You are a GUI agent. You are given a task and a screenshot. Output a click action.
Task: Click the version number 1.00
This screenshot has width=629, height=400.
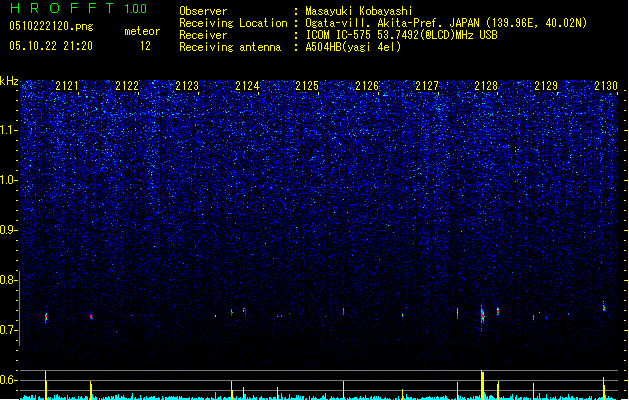(136, 9)
